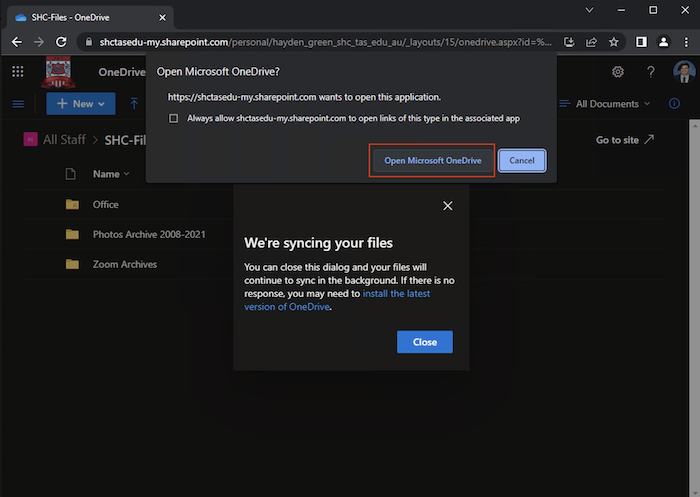
Task: Close the syncing dialog with X icon
Action: [447, 205]
